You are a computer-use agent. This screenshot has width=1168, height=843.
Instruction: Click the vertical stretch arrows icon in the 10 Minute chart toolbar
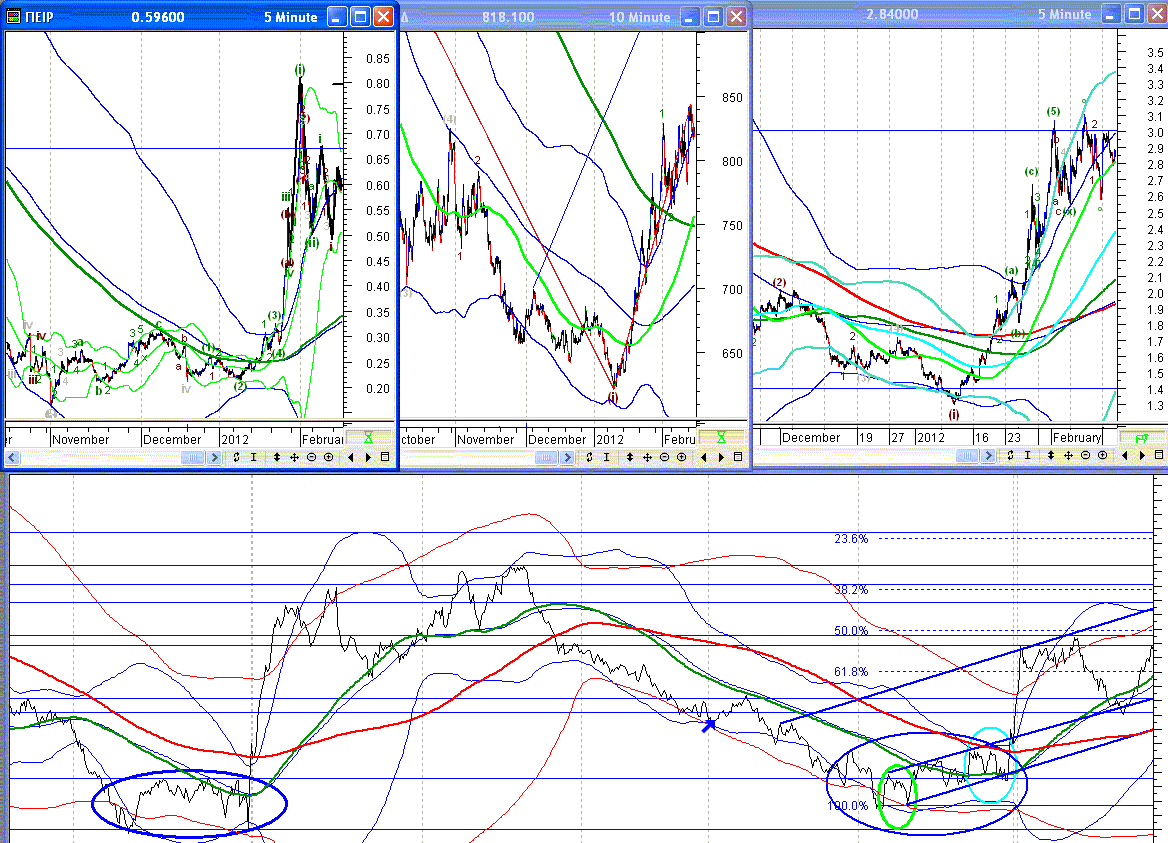[629, 457]
